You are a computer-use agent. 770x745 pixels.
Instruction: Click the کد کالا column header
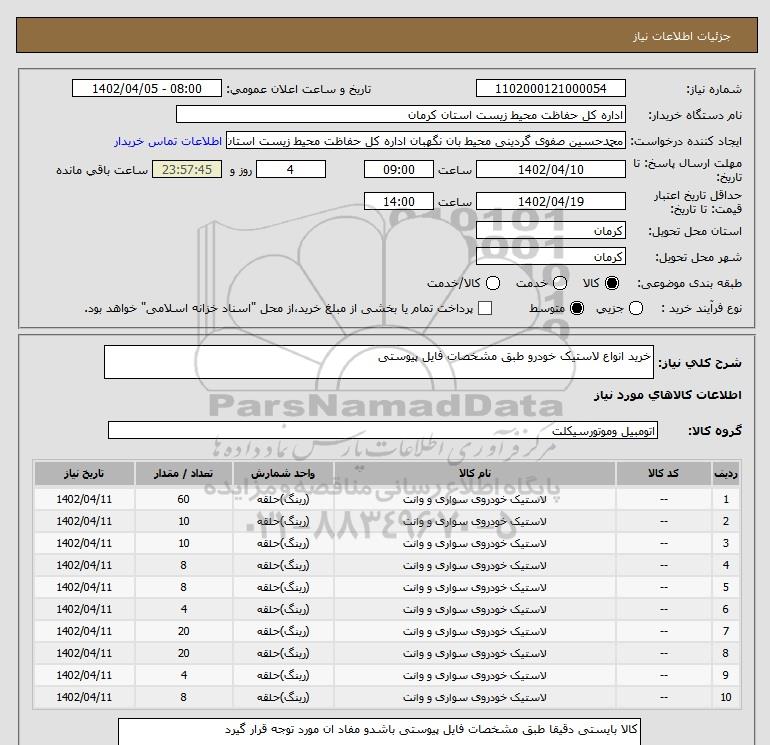click(x=663, y=473)
